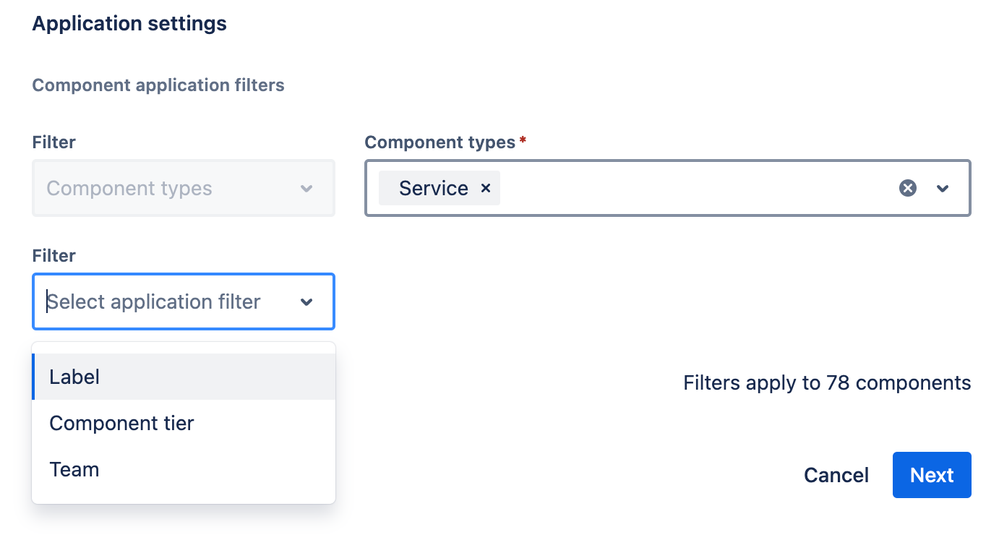Screen dimensions: 999x535
Task: Expand the Component types multi-select chevron
Action: click(x=942, y=188)
